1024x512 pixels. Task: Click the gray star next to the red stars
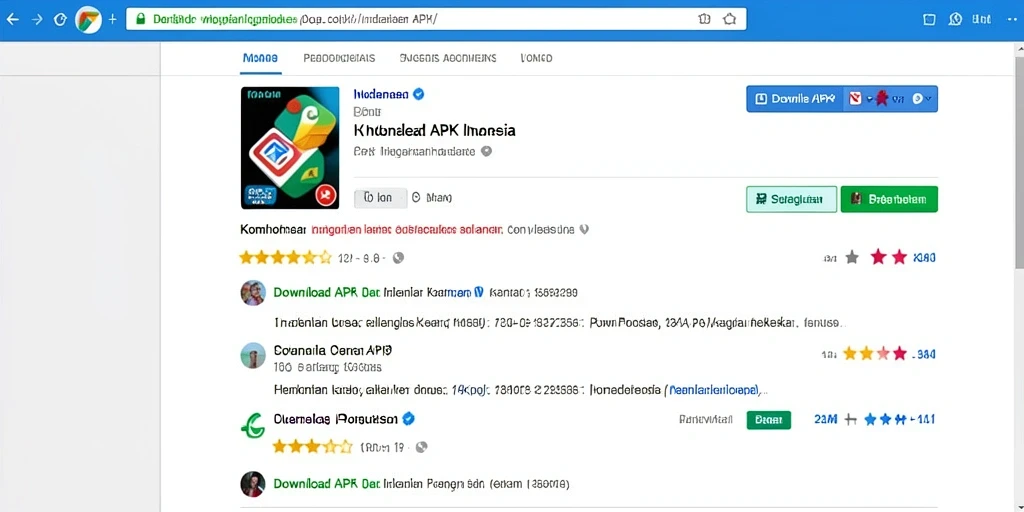click(852, 257)
